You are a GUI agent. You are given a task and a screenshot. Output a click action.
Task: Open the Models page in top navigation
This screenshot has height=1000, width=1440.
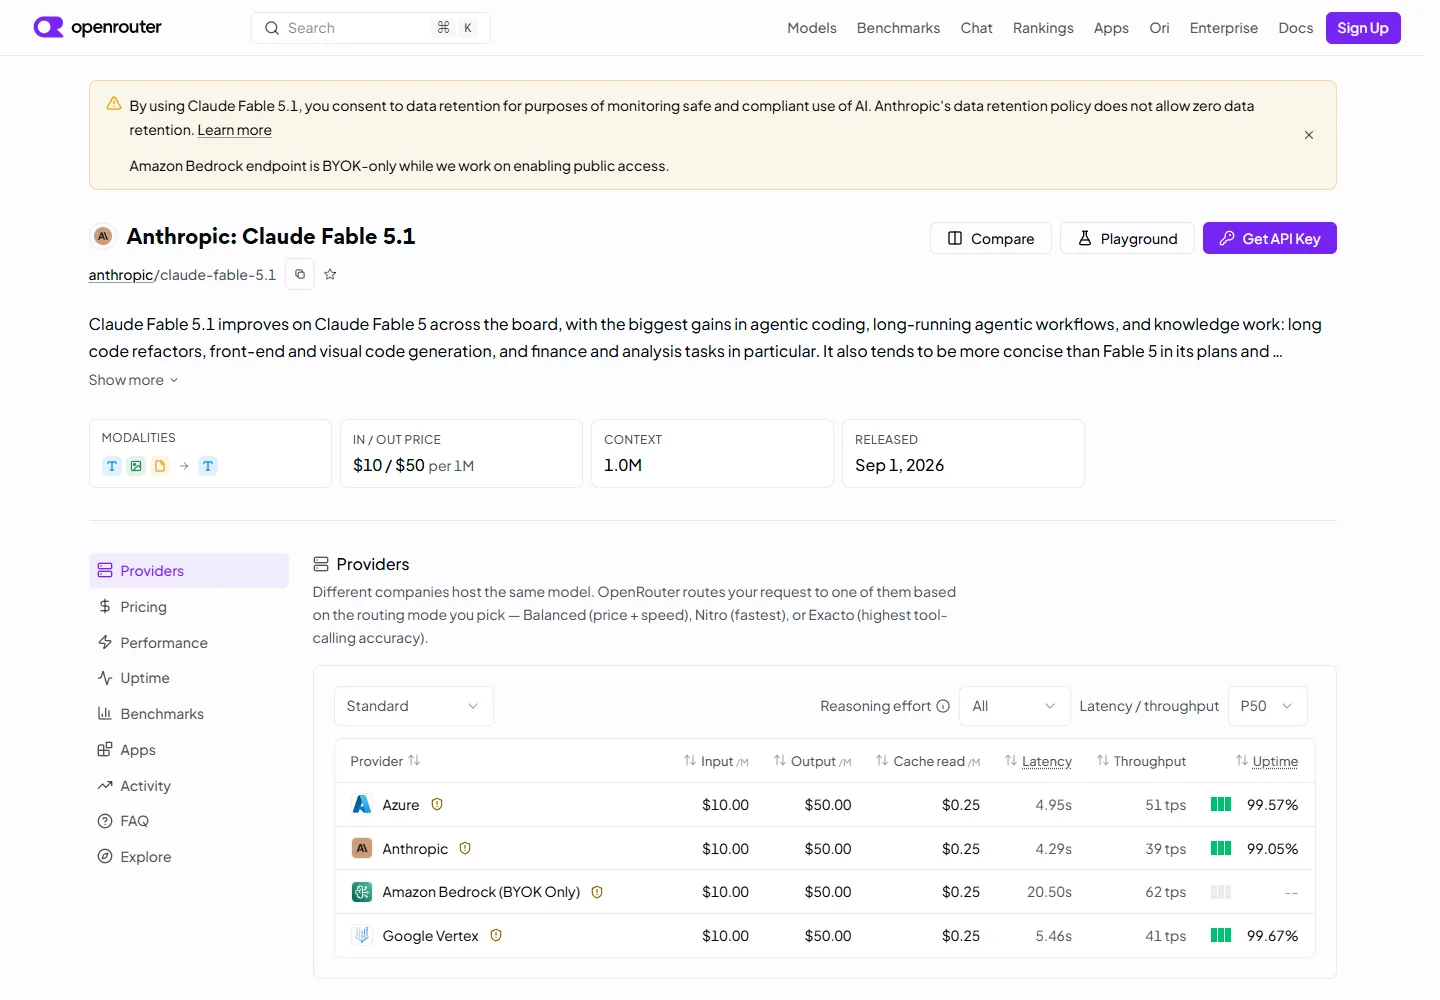[811, 28]
